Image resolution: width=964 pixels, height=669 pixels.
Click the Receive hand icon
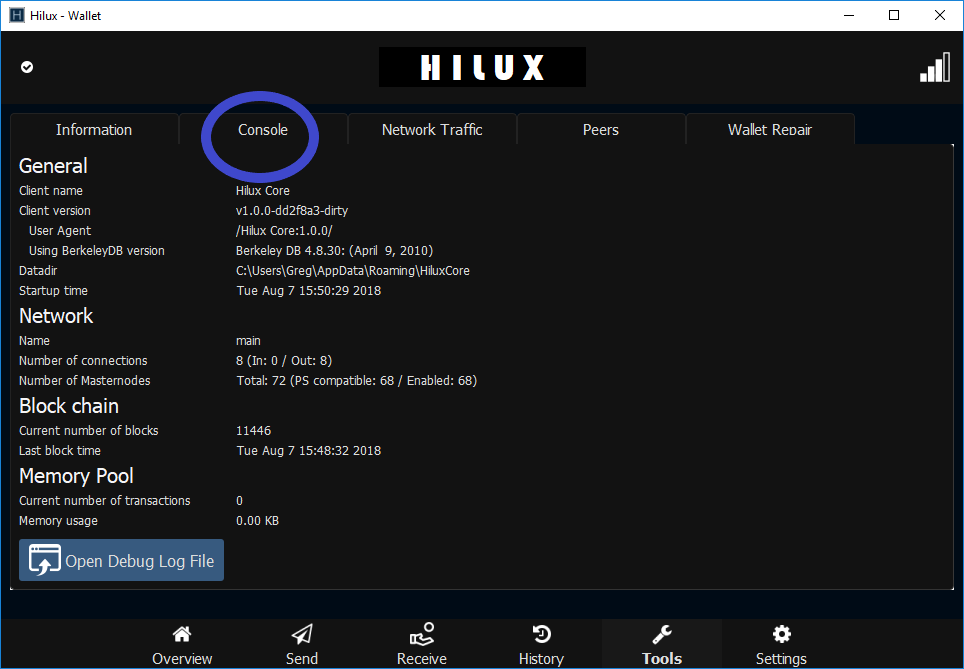(422, 634)
